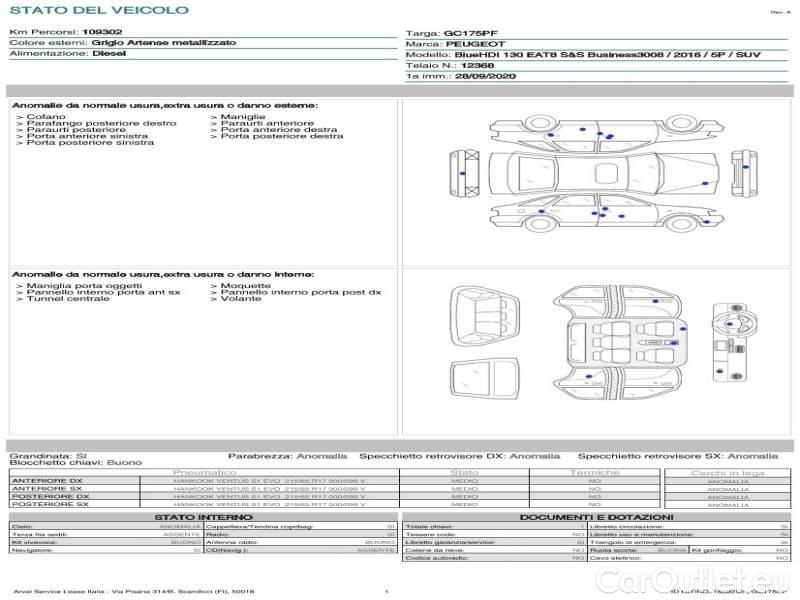Image resolution: width=800 pixels, height=600 pixels.
Task: Click Arval Service Lease Italia footer address
Action: pos(134,592)
